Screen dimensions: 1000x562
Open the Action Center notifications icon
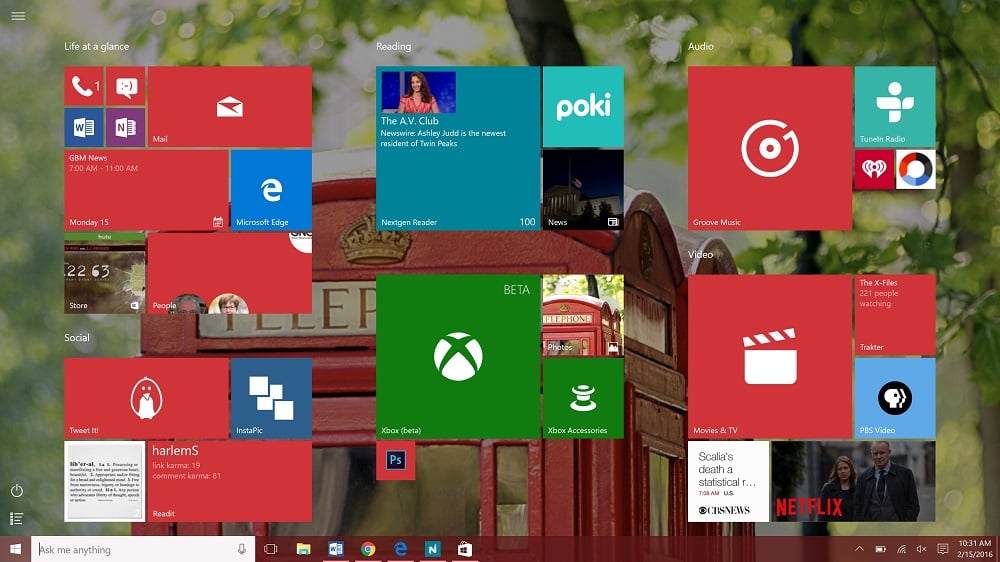pyautogui.click(x=943, y=549)
